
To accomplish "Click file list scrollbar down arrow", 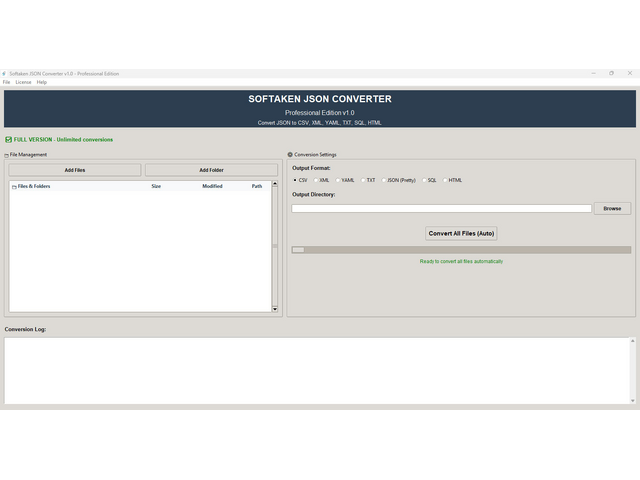I will pyautogui.click(x=275, y=309).
